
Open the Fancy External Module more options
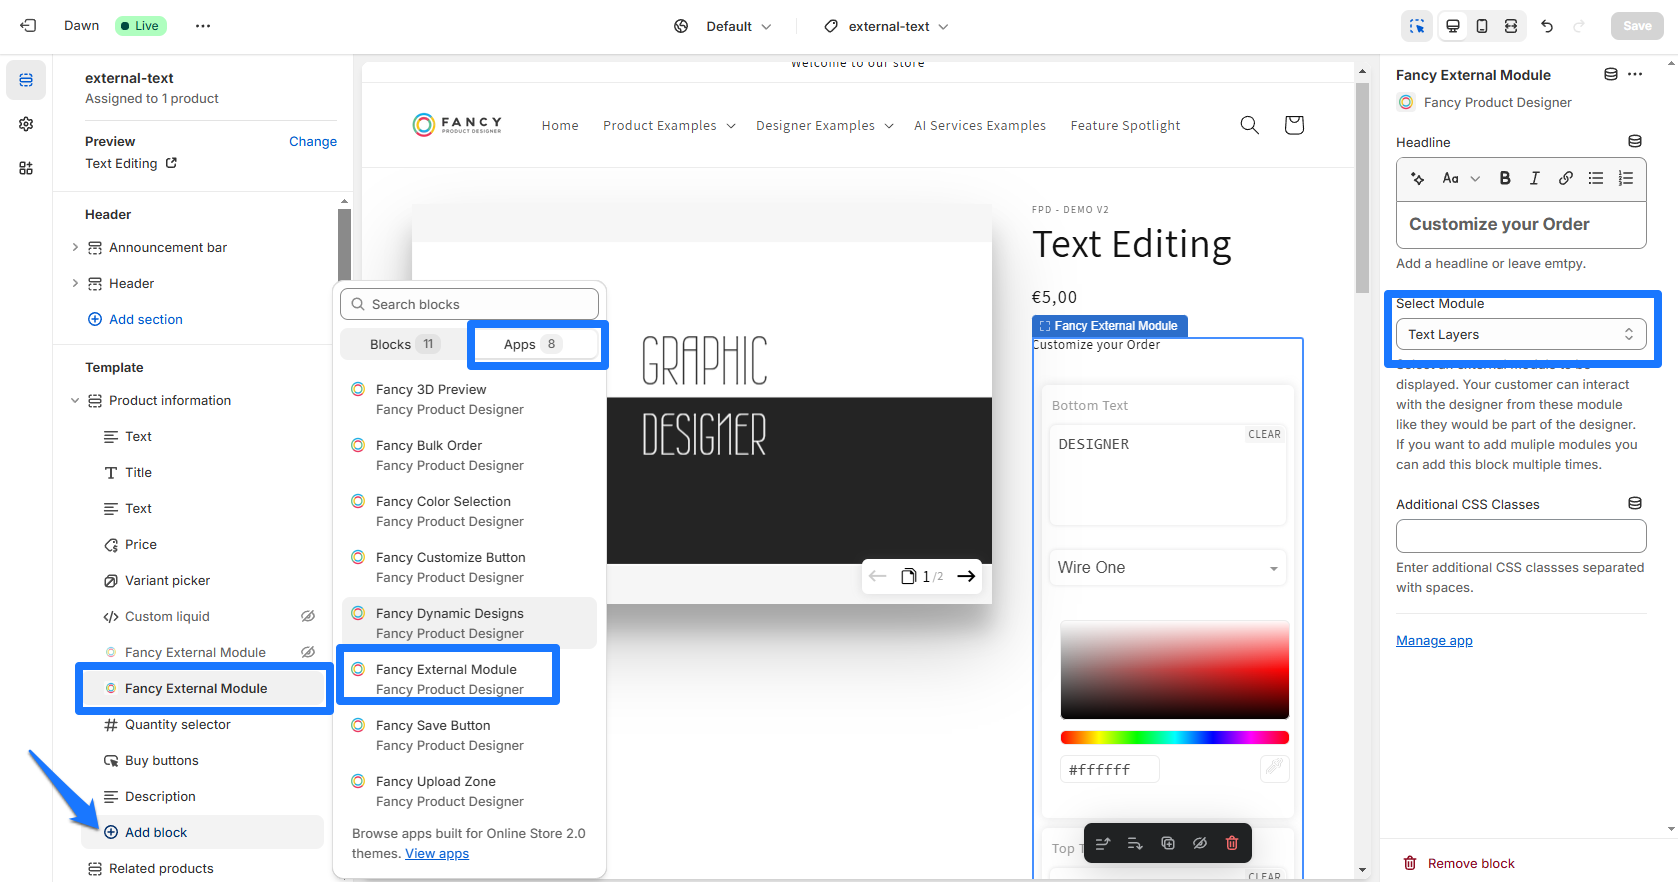tap(1635, 74)
